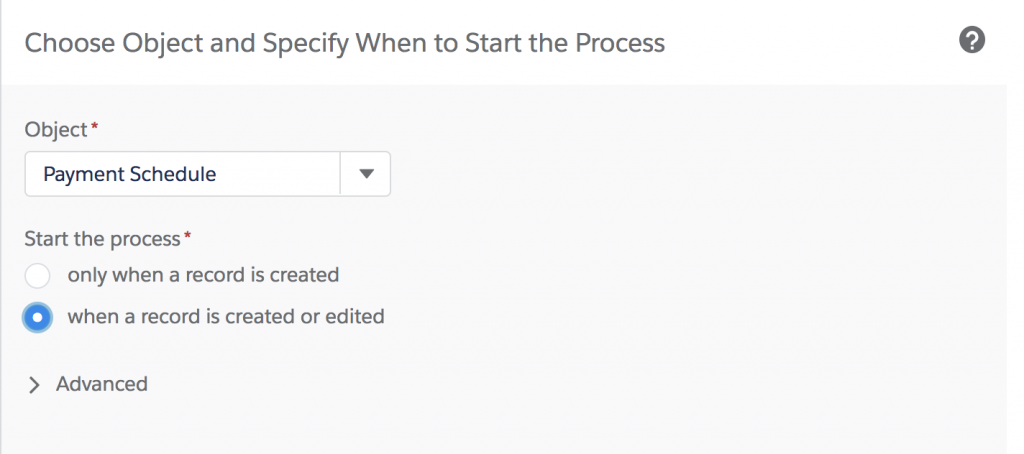Viewport: 1024px width, 454px height.
Task: Click the Object field label
Action: pos(56,130)
